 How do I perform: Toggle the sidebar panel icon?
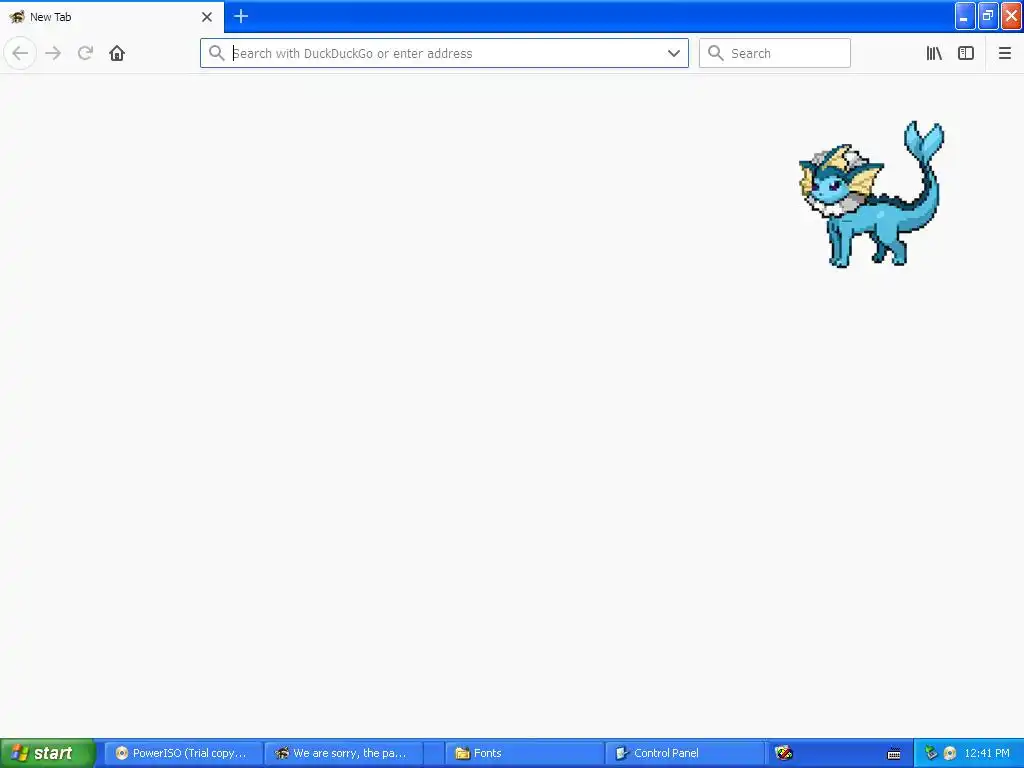pyautogui.click(x=966, y=53)
